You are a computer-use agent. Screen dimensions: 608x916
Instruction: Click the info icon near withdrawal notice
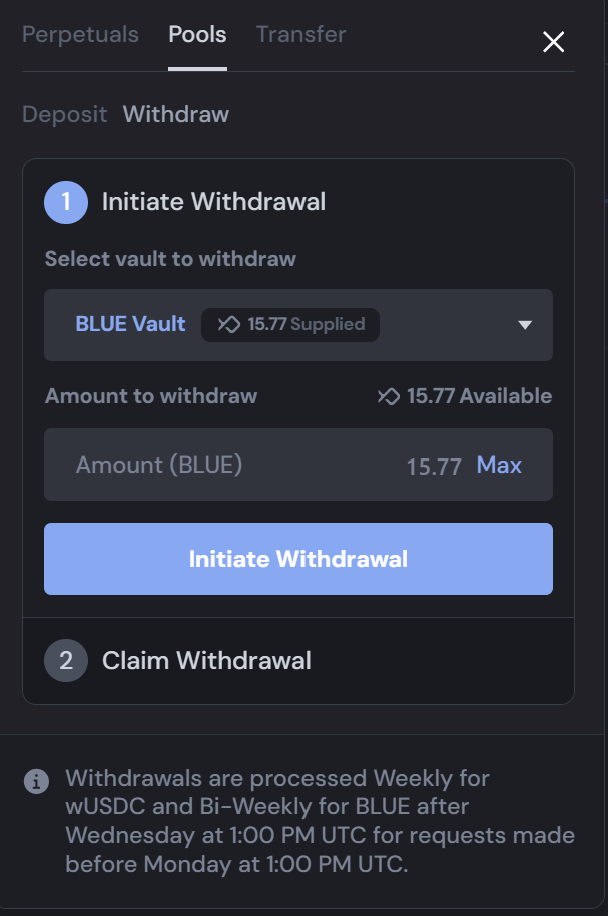click(x=36, y=781)
